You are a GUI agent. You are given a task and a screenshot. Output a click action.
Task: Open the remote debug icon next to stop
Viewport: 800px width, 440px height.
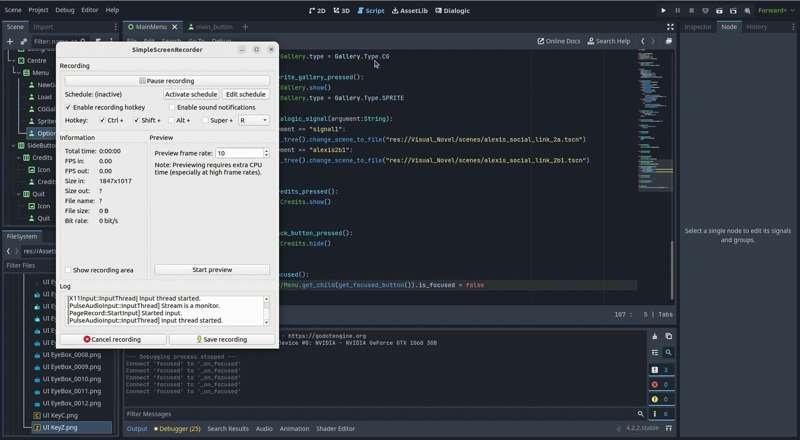click(x=705, y=11)
